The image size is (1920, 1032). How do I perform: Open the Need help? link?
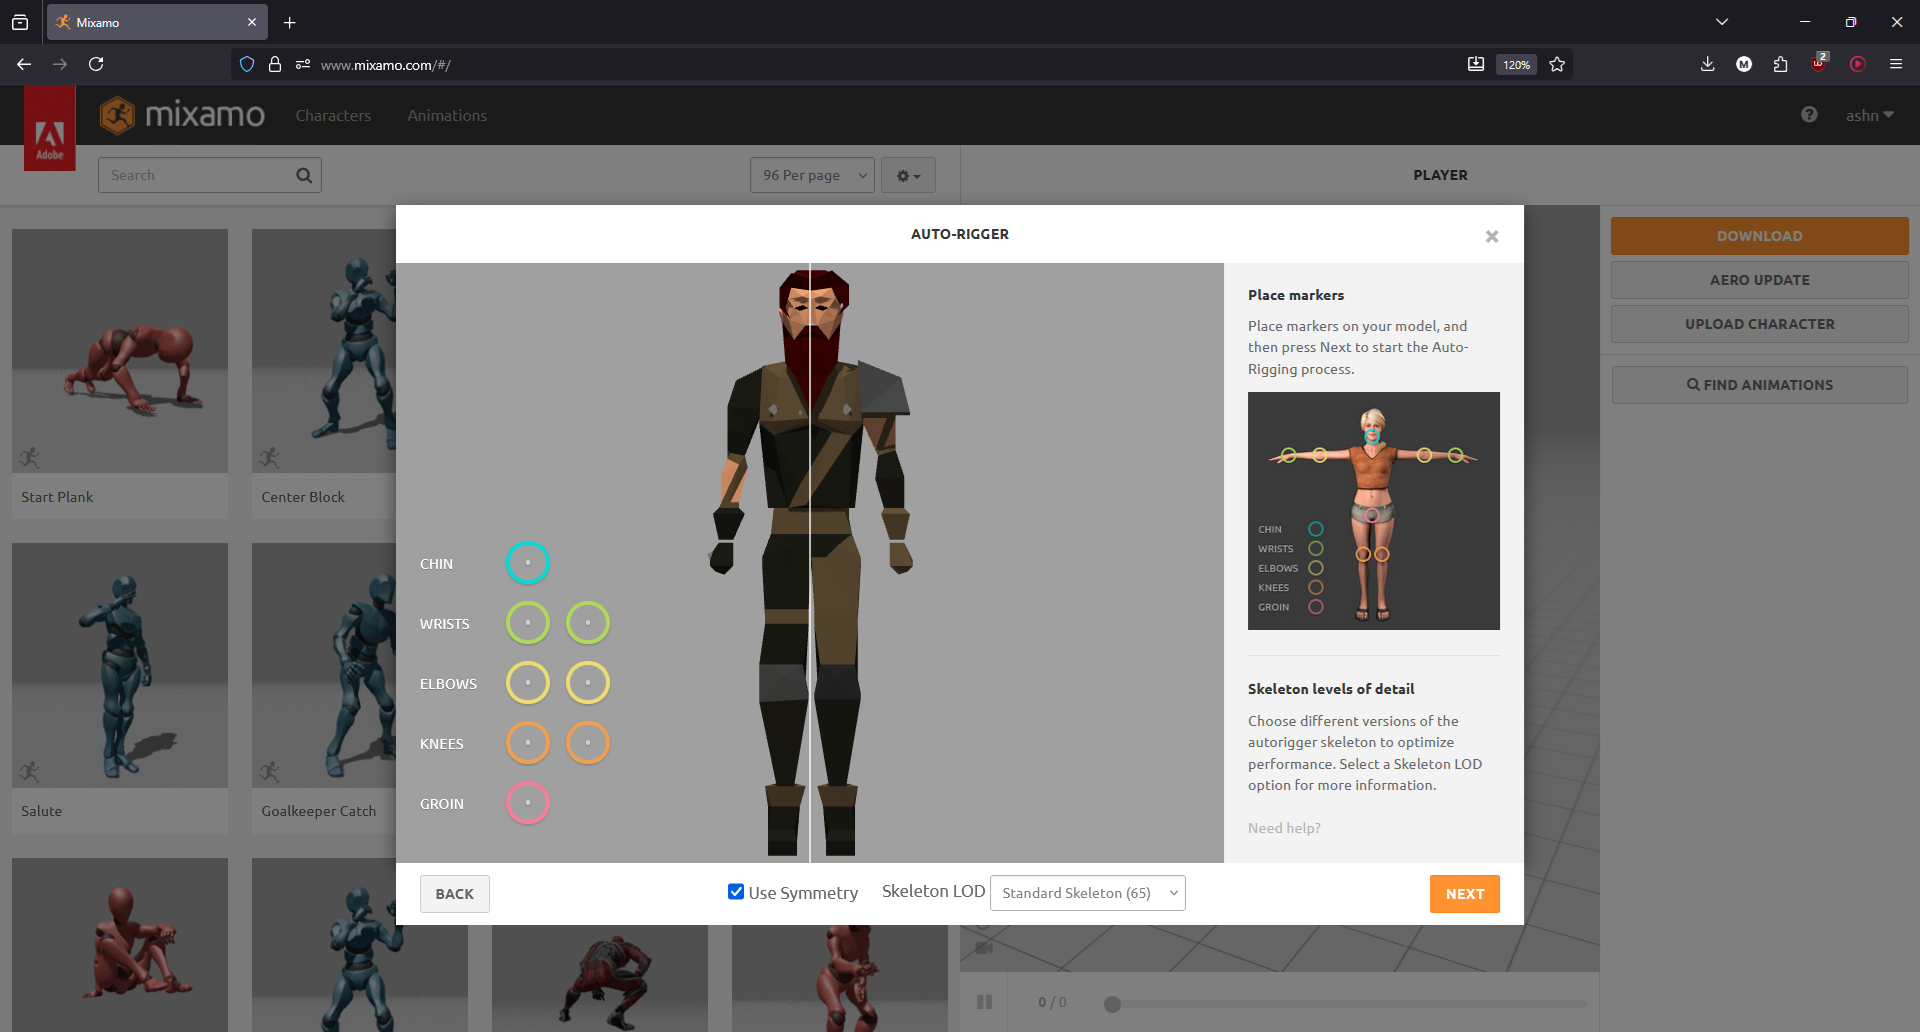(x=1284, y=828)
